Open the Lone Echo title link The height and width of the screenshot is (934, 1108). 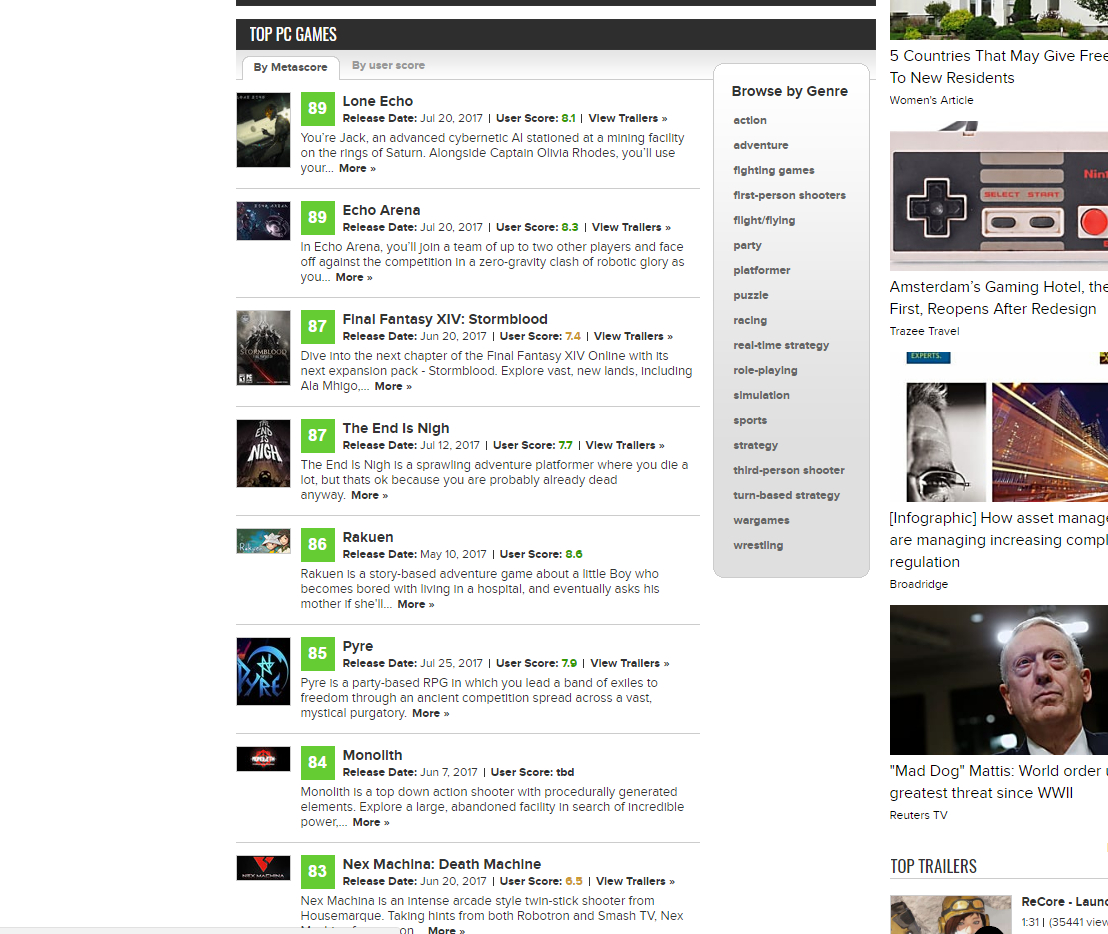click(377, 101)
